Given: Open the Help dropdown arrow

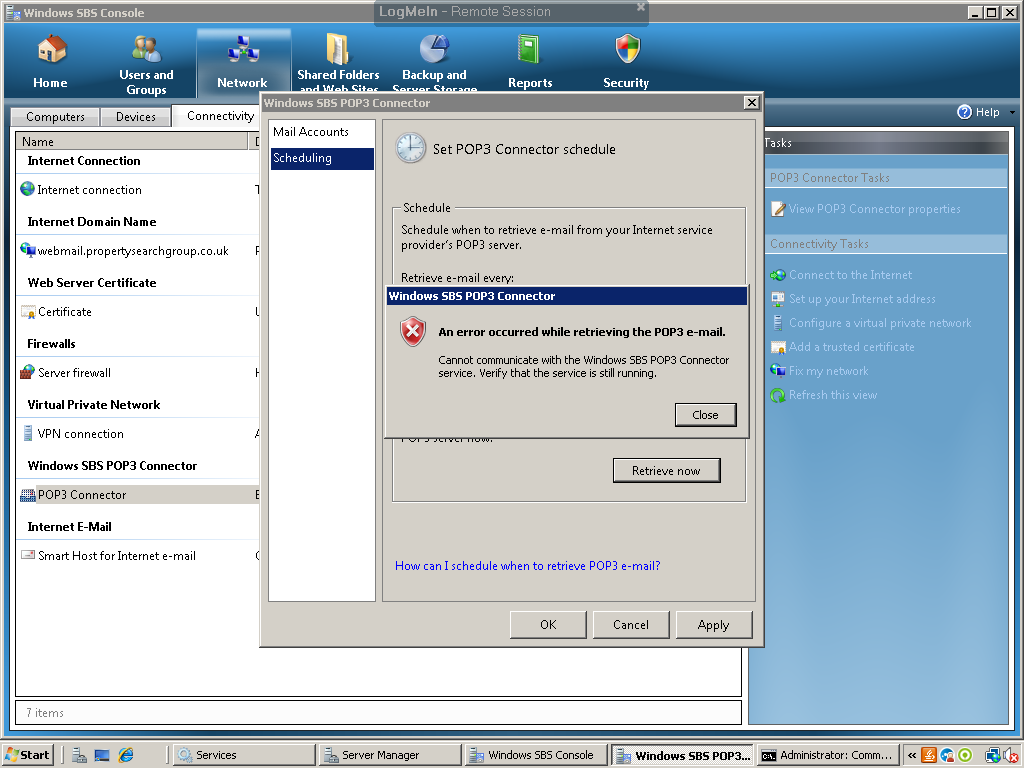Looking at the screenshot, I should [1012, 112].
